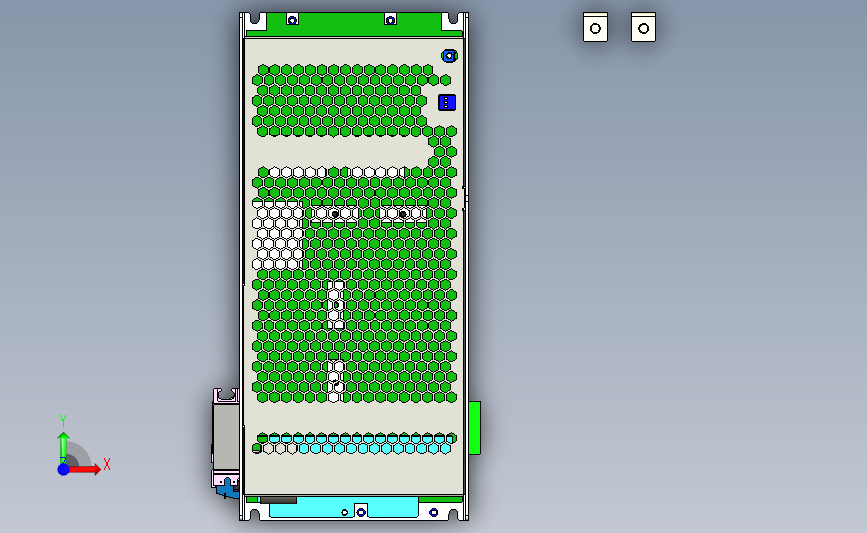Select the blue square connector with three dots

click(447, 102)
